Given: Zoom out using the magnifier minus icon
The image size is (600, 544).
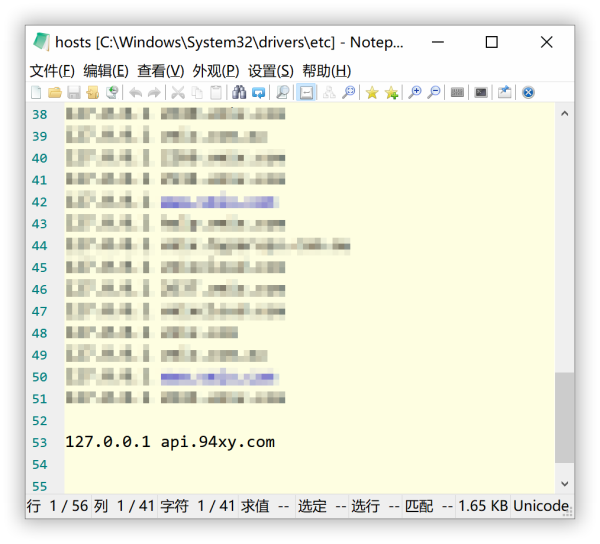Looking at the screenshot, I should tap(434, 92).
